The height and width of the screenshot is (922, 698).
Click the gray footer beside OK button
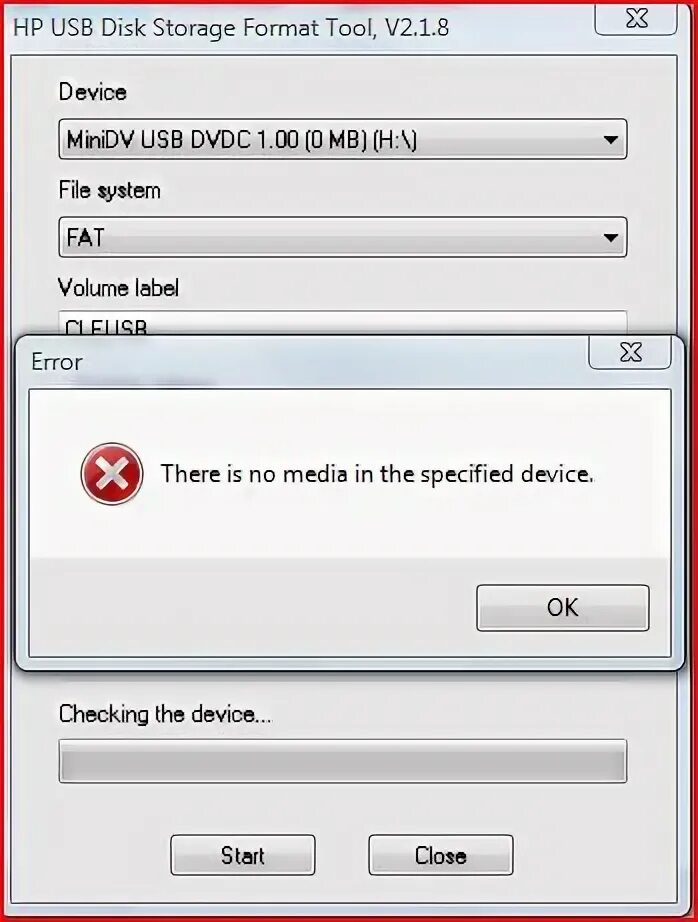point(253,607)
